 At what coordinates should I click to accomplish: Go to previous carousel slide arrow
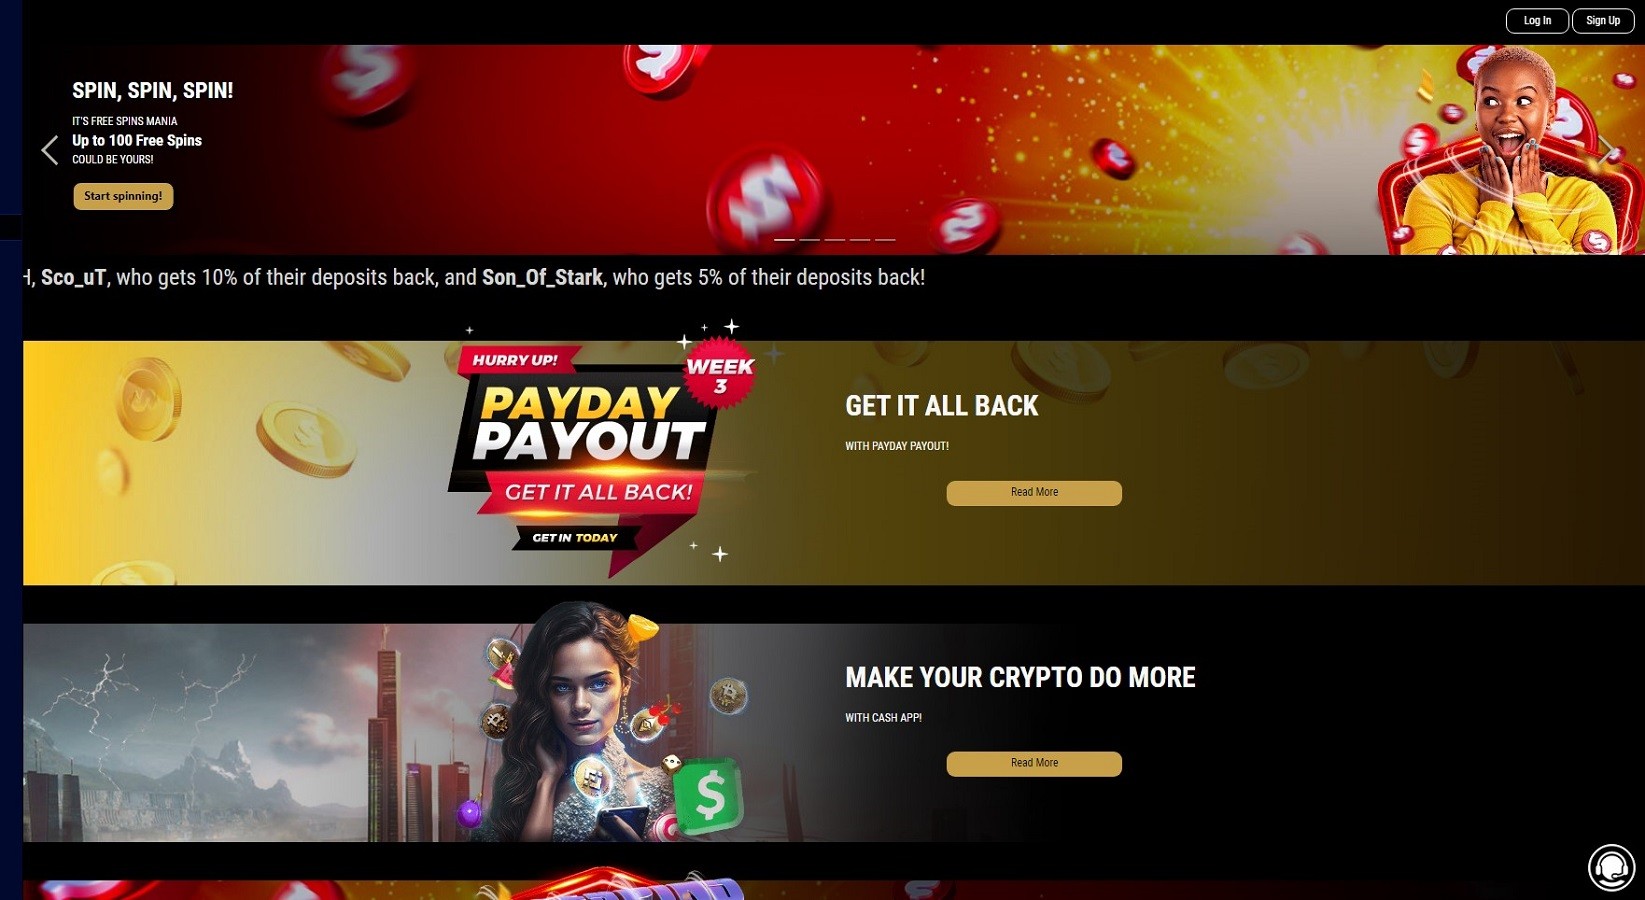(49, 150)
